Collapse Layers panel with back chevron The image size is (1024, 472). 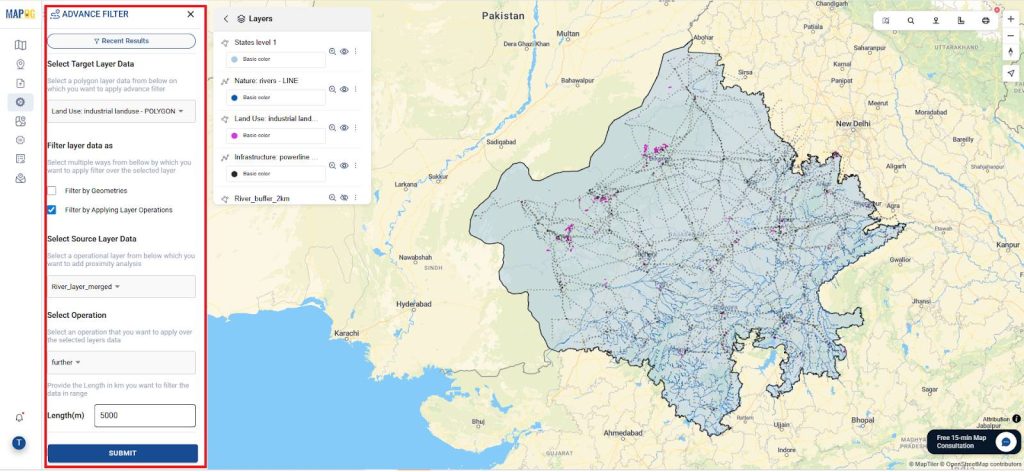(226, 19)
